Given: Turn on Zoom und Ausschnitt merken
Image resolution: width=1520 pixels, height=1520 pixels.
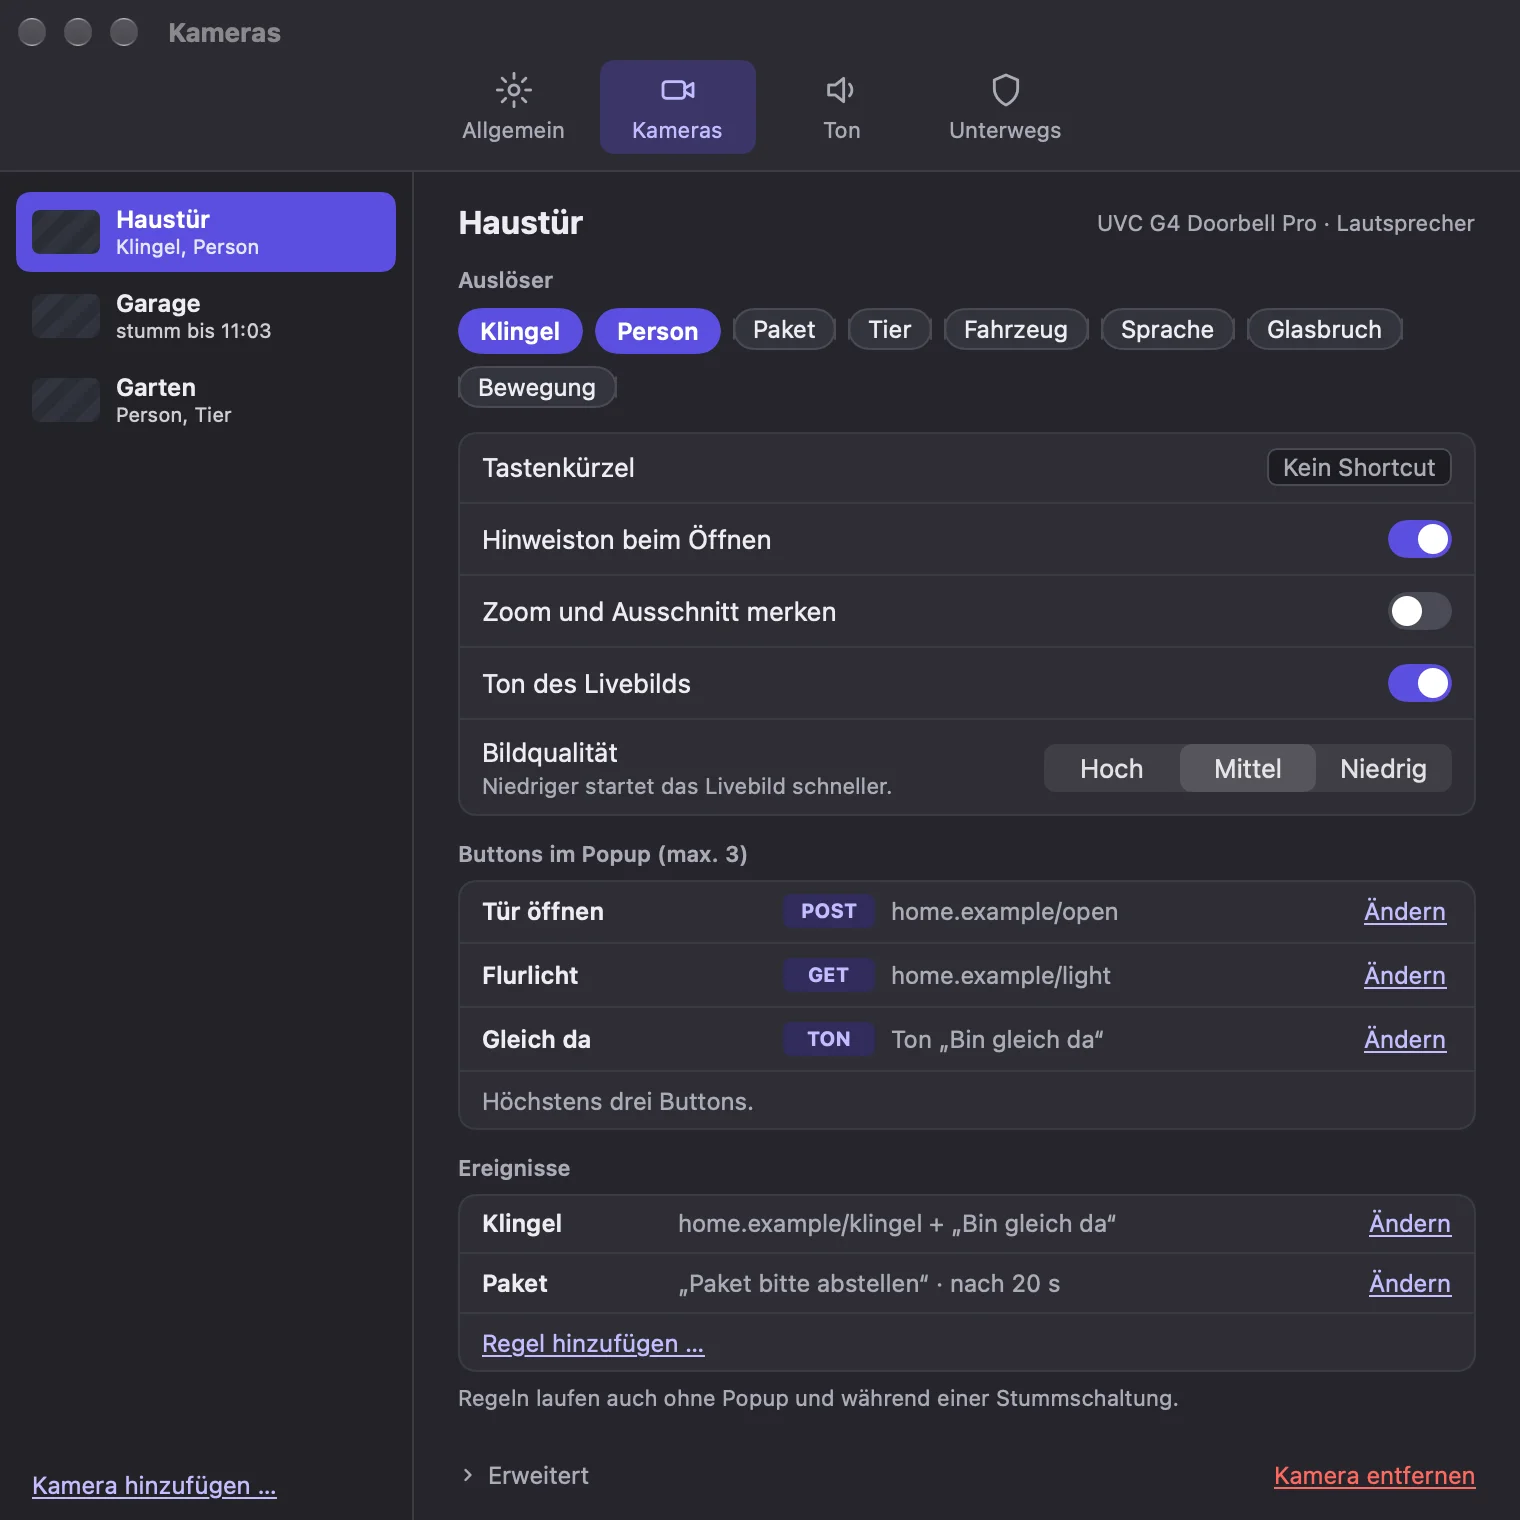Looking at the screenshot, I should point(1419,611).
